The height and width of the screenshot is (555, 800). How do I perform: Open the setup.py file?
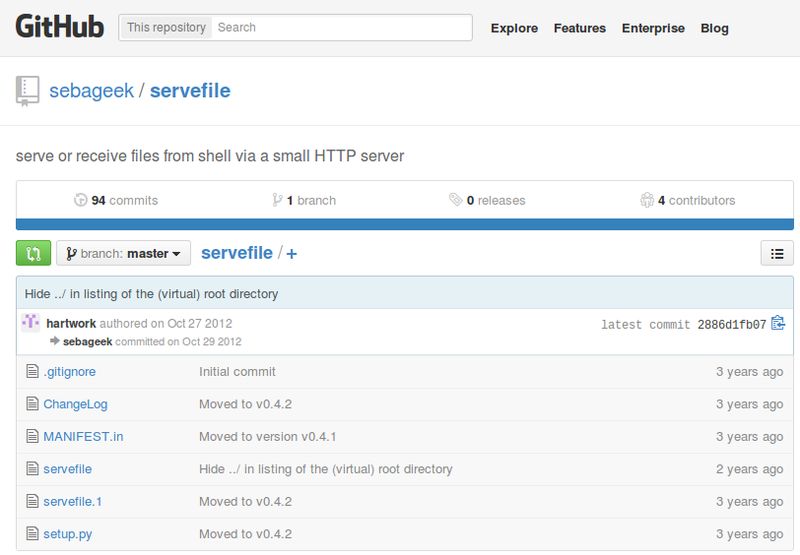click(x=67, y=534)
